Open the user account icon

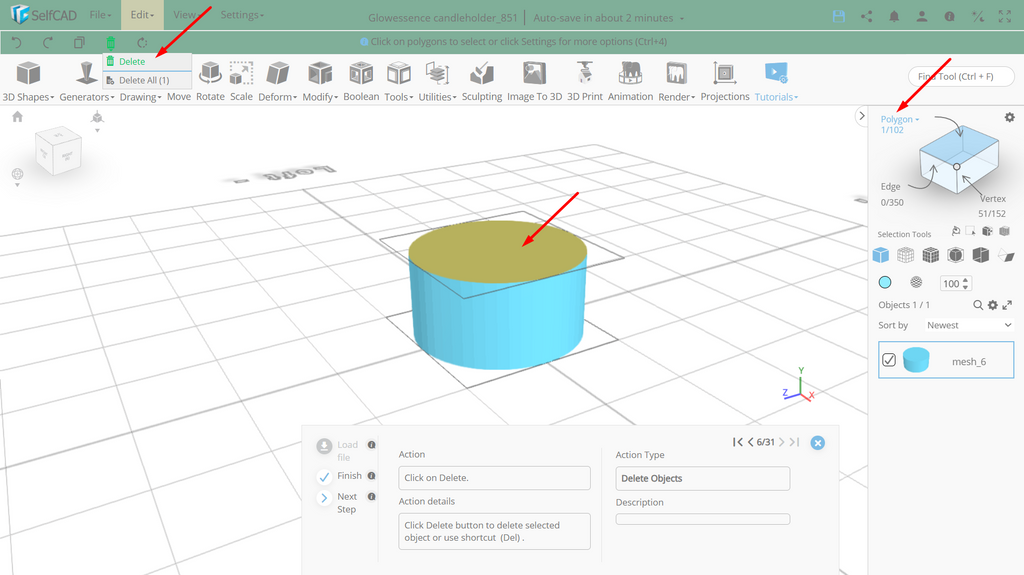[921, 17]
